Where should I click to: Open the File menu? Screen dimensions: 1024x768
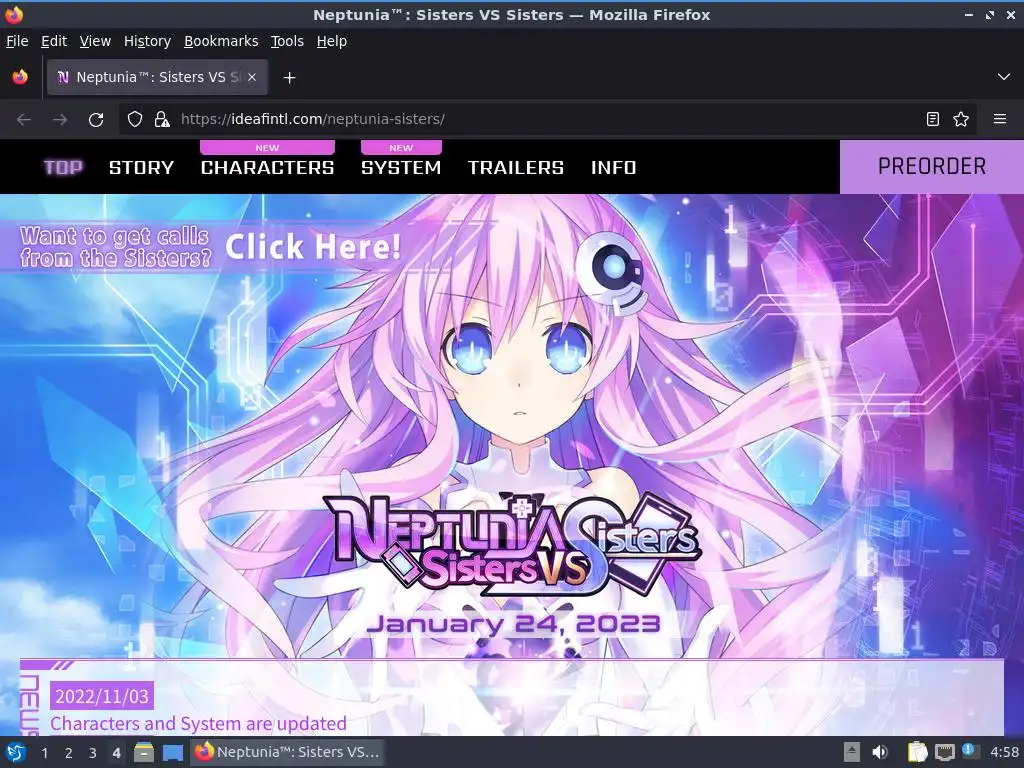(x=17, y=41)
